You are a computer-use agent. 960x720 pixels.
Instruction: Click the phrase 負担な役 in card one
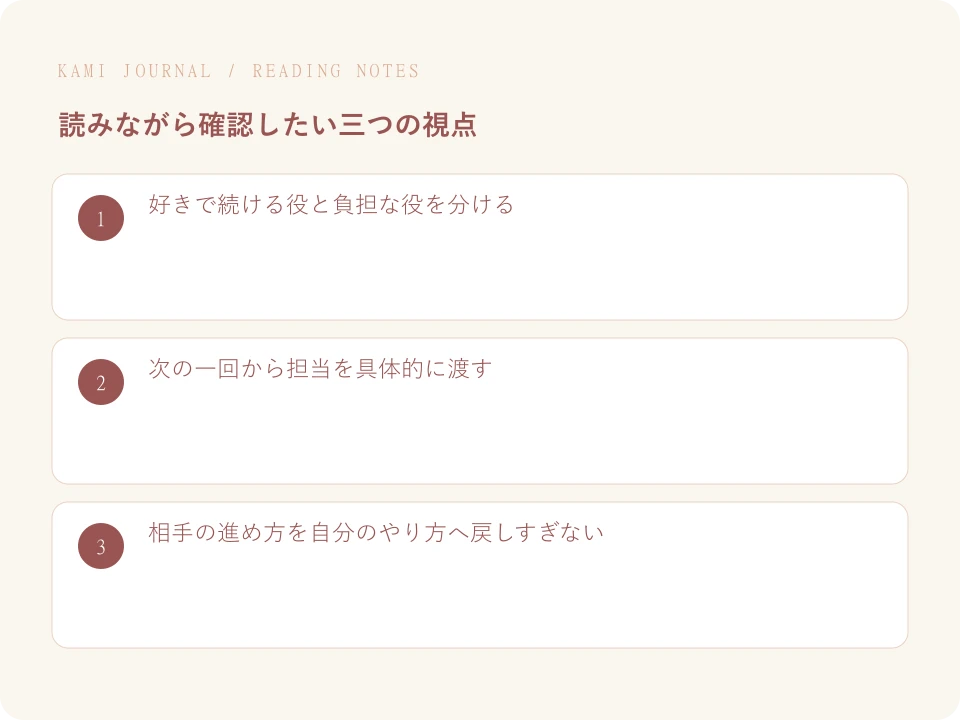pos(378,204)
